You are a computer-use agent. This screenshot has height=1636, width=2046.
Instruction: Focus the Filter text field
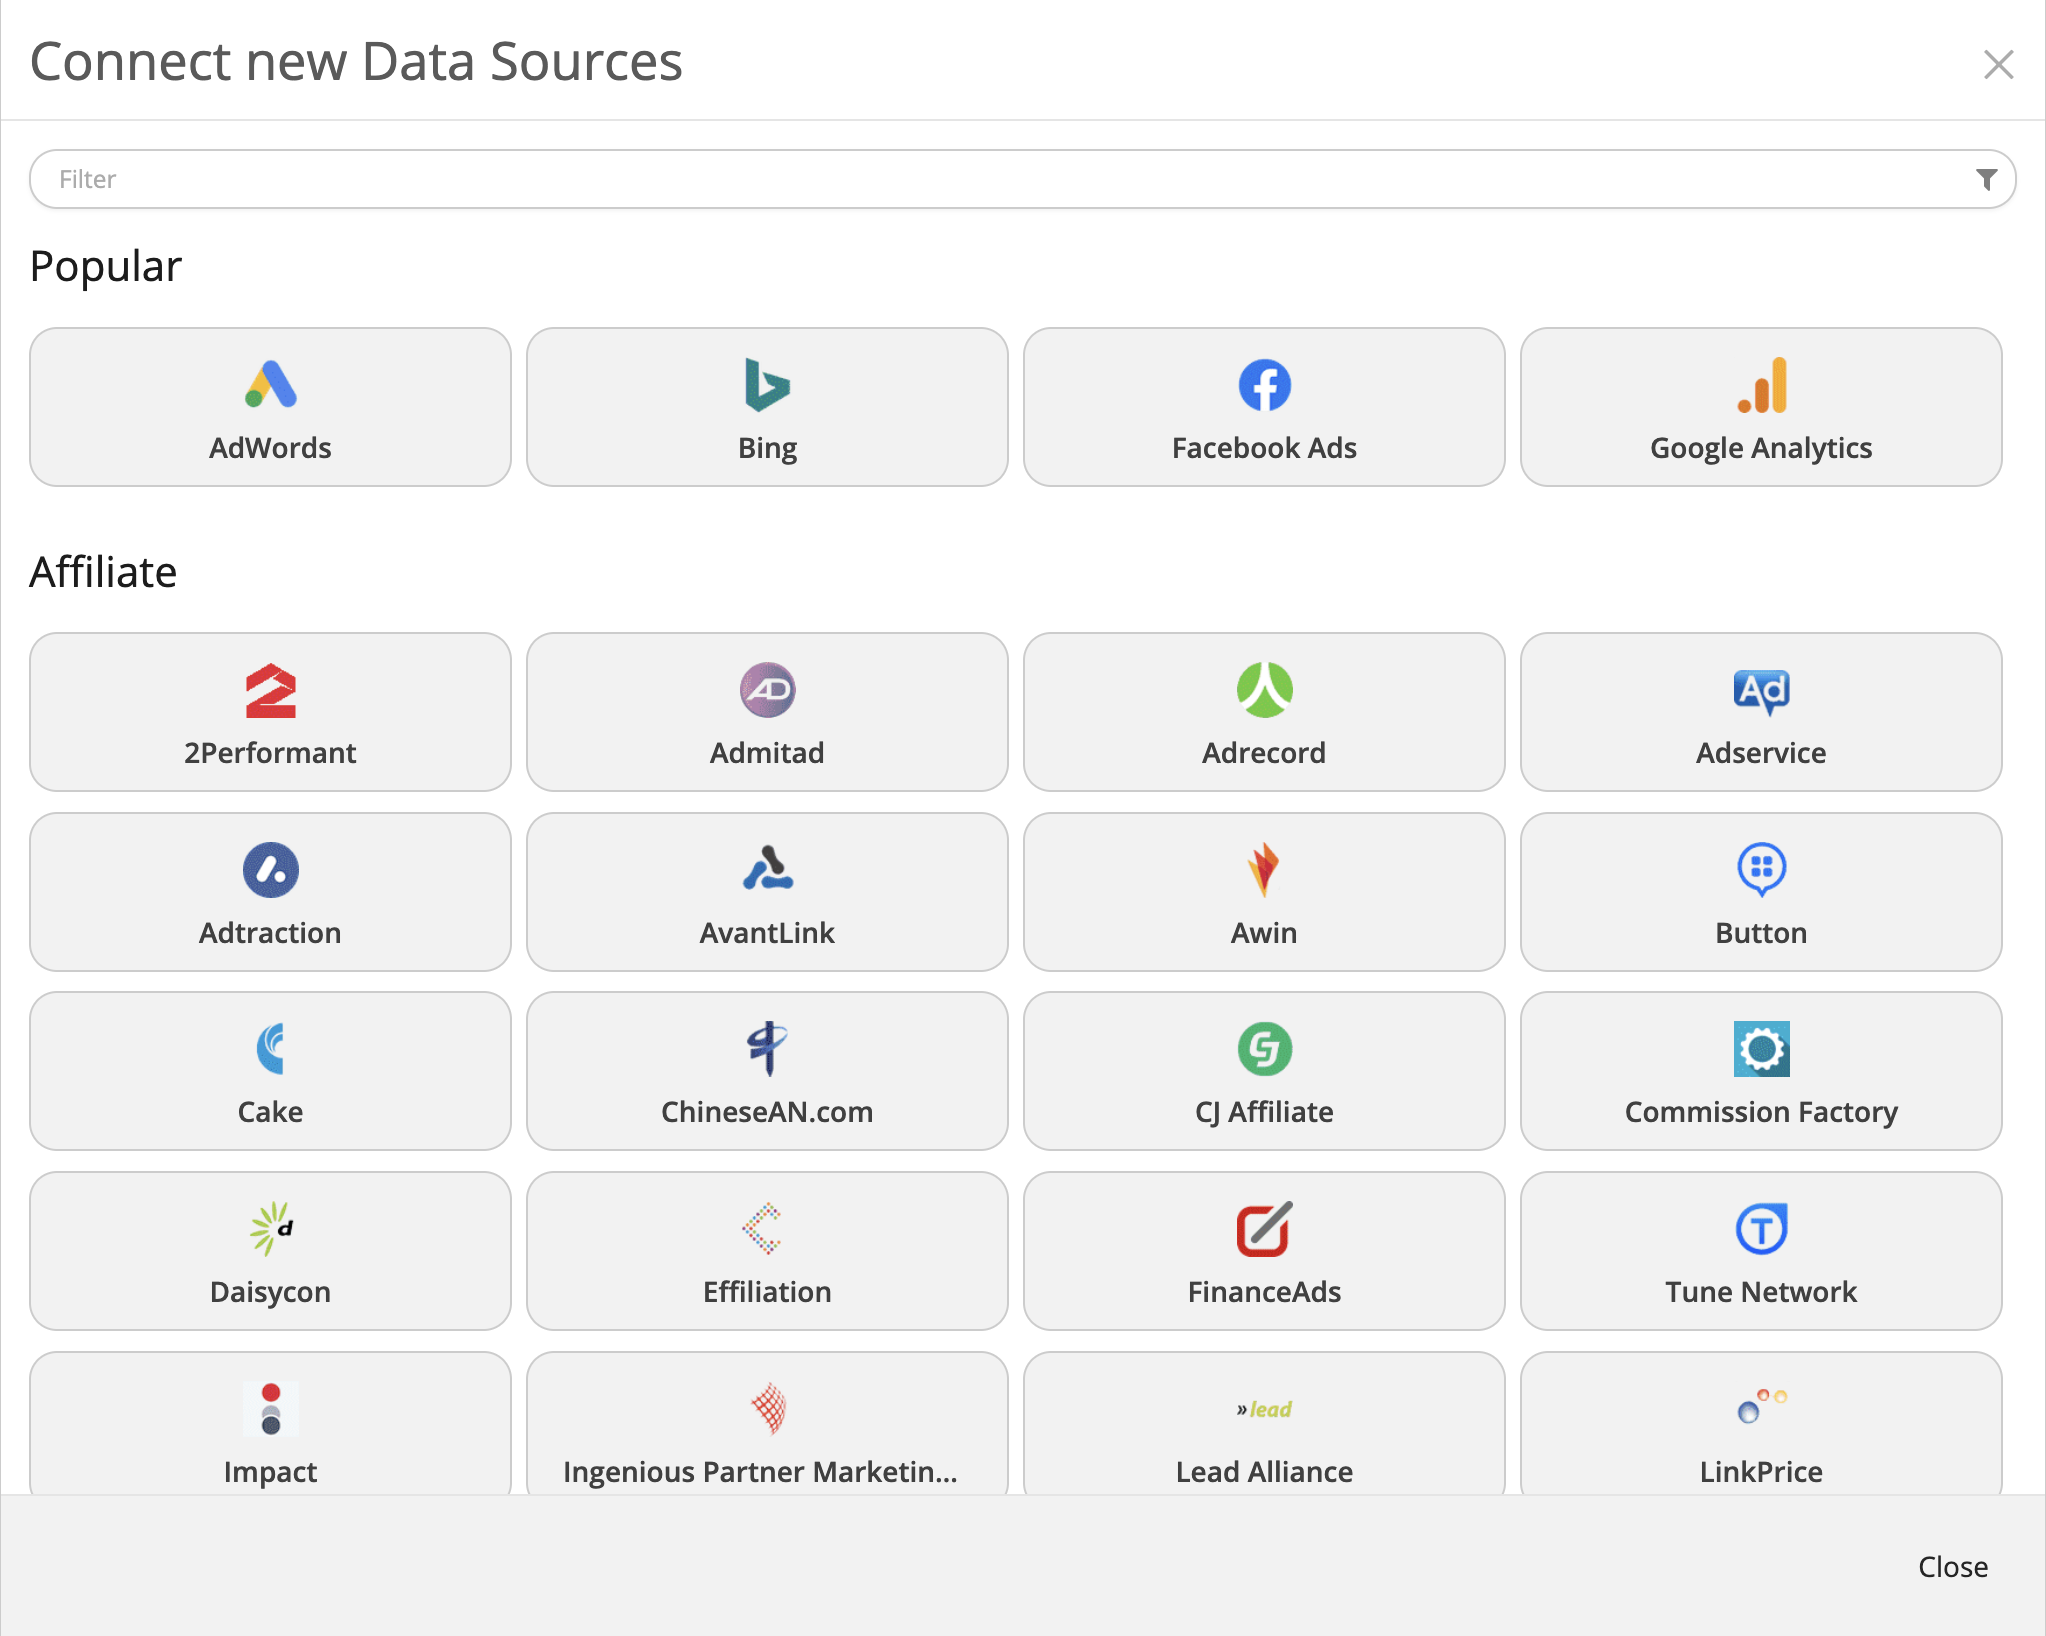(1000, 179)
